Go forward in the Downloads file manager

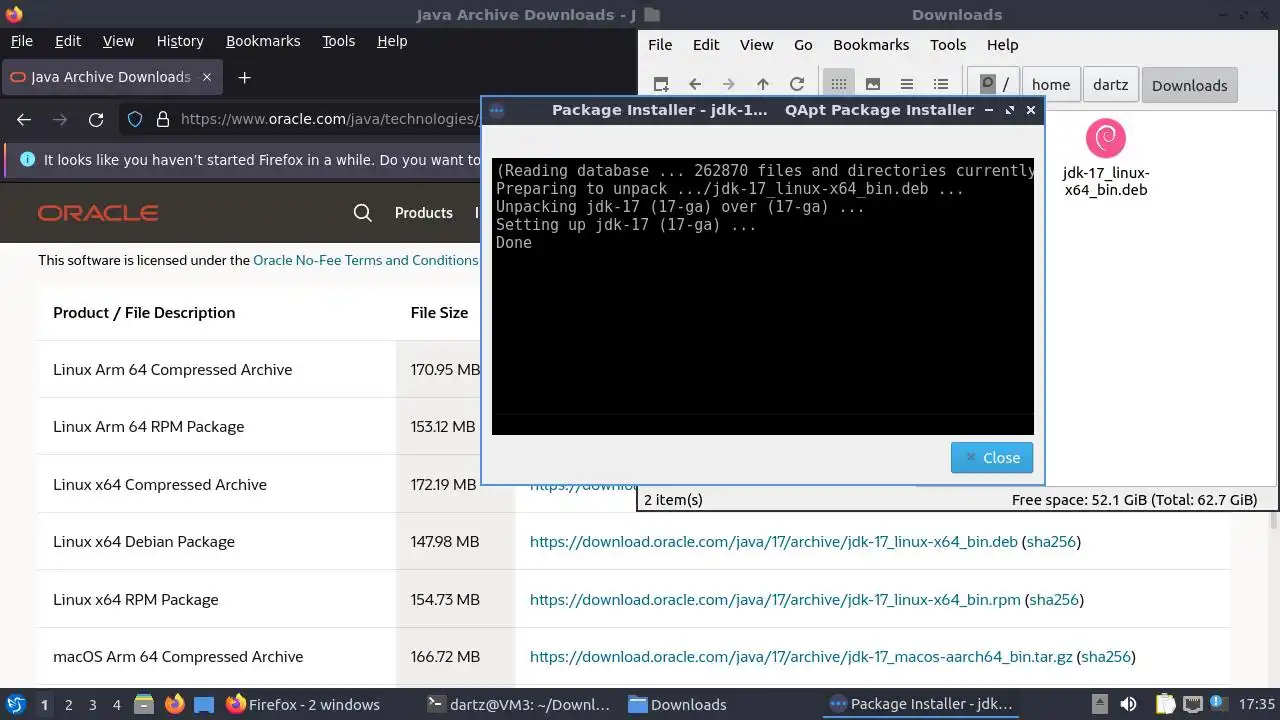[728, 85]
